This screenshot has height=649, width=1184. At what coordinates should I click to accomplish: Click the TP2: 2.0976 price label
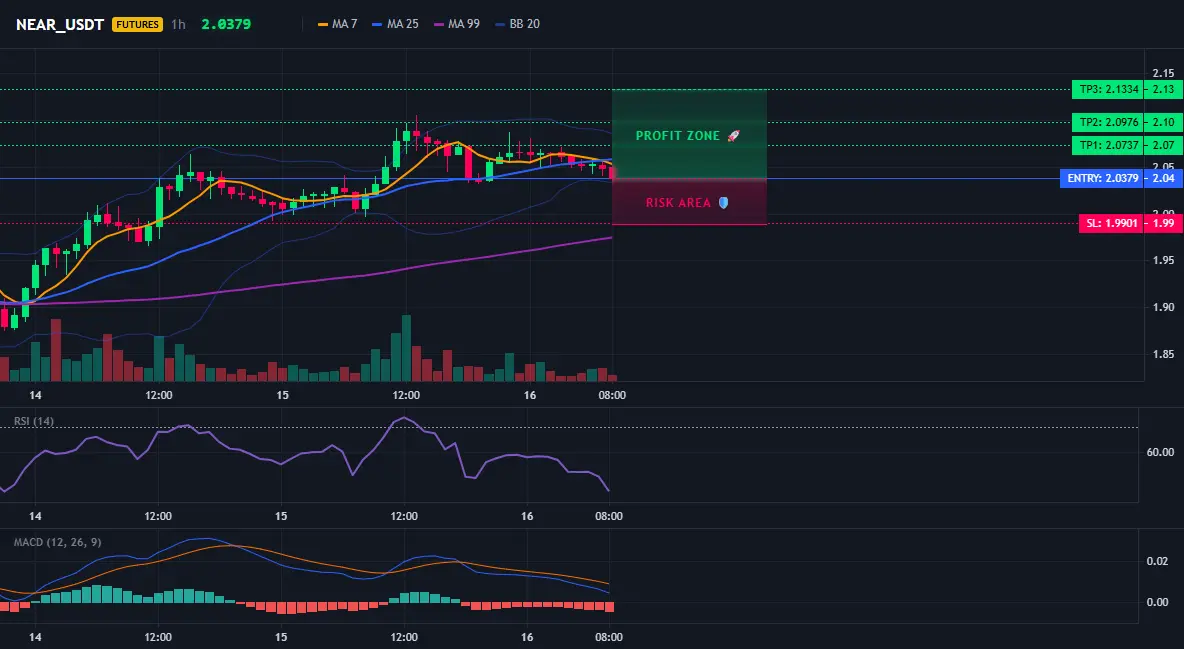pos(1107,122)
